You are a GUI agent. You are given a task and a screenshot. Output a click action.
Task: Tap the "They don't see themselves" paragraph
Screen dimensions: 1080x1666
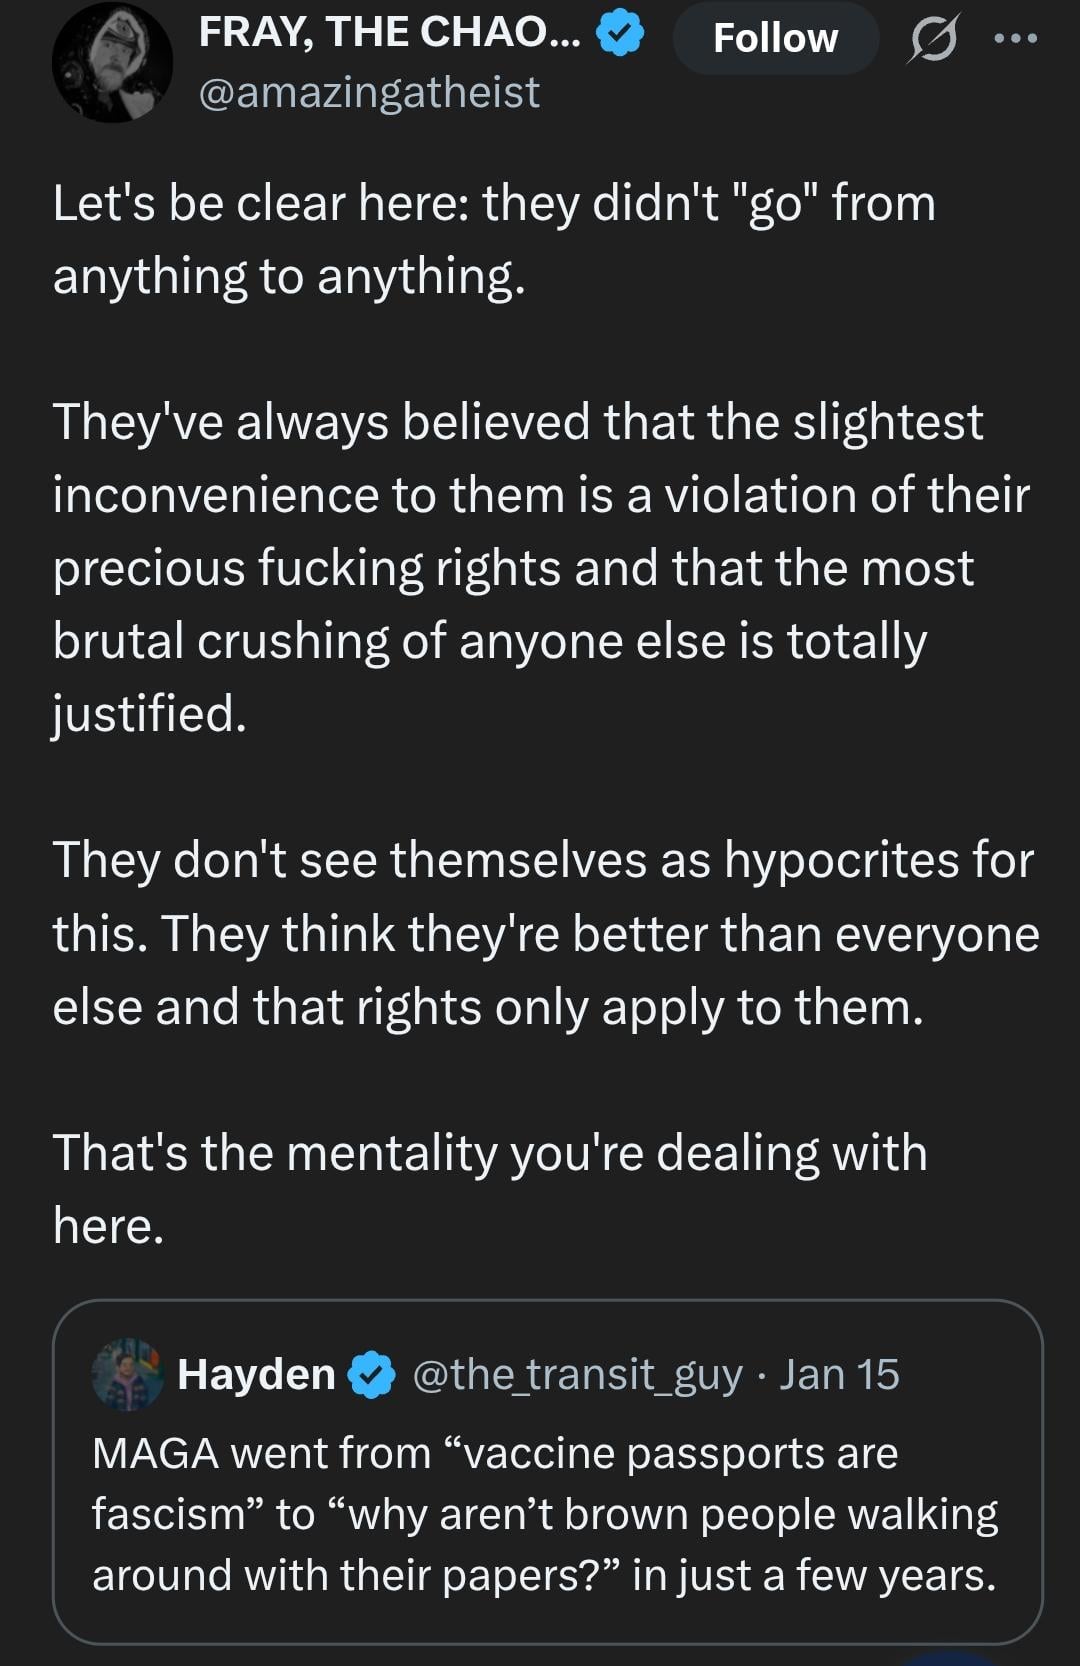pyautogui.click(x=545, y=933)
